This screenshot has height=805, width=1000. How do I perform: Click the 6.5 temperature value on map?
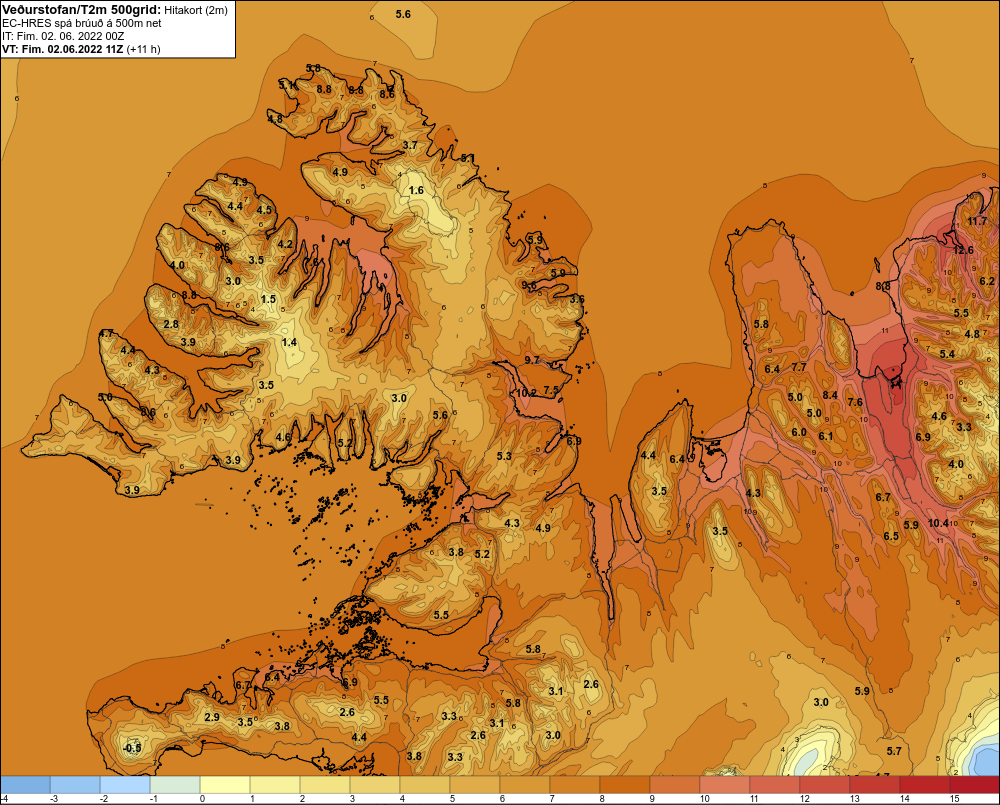(891, 536)
